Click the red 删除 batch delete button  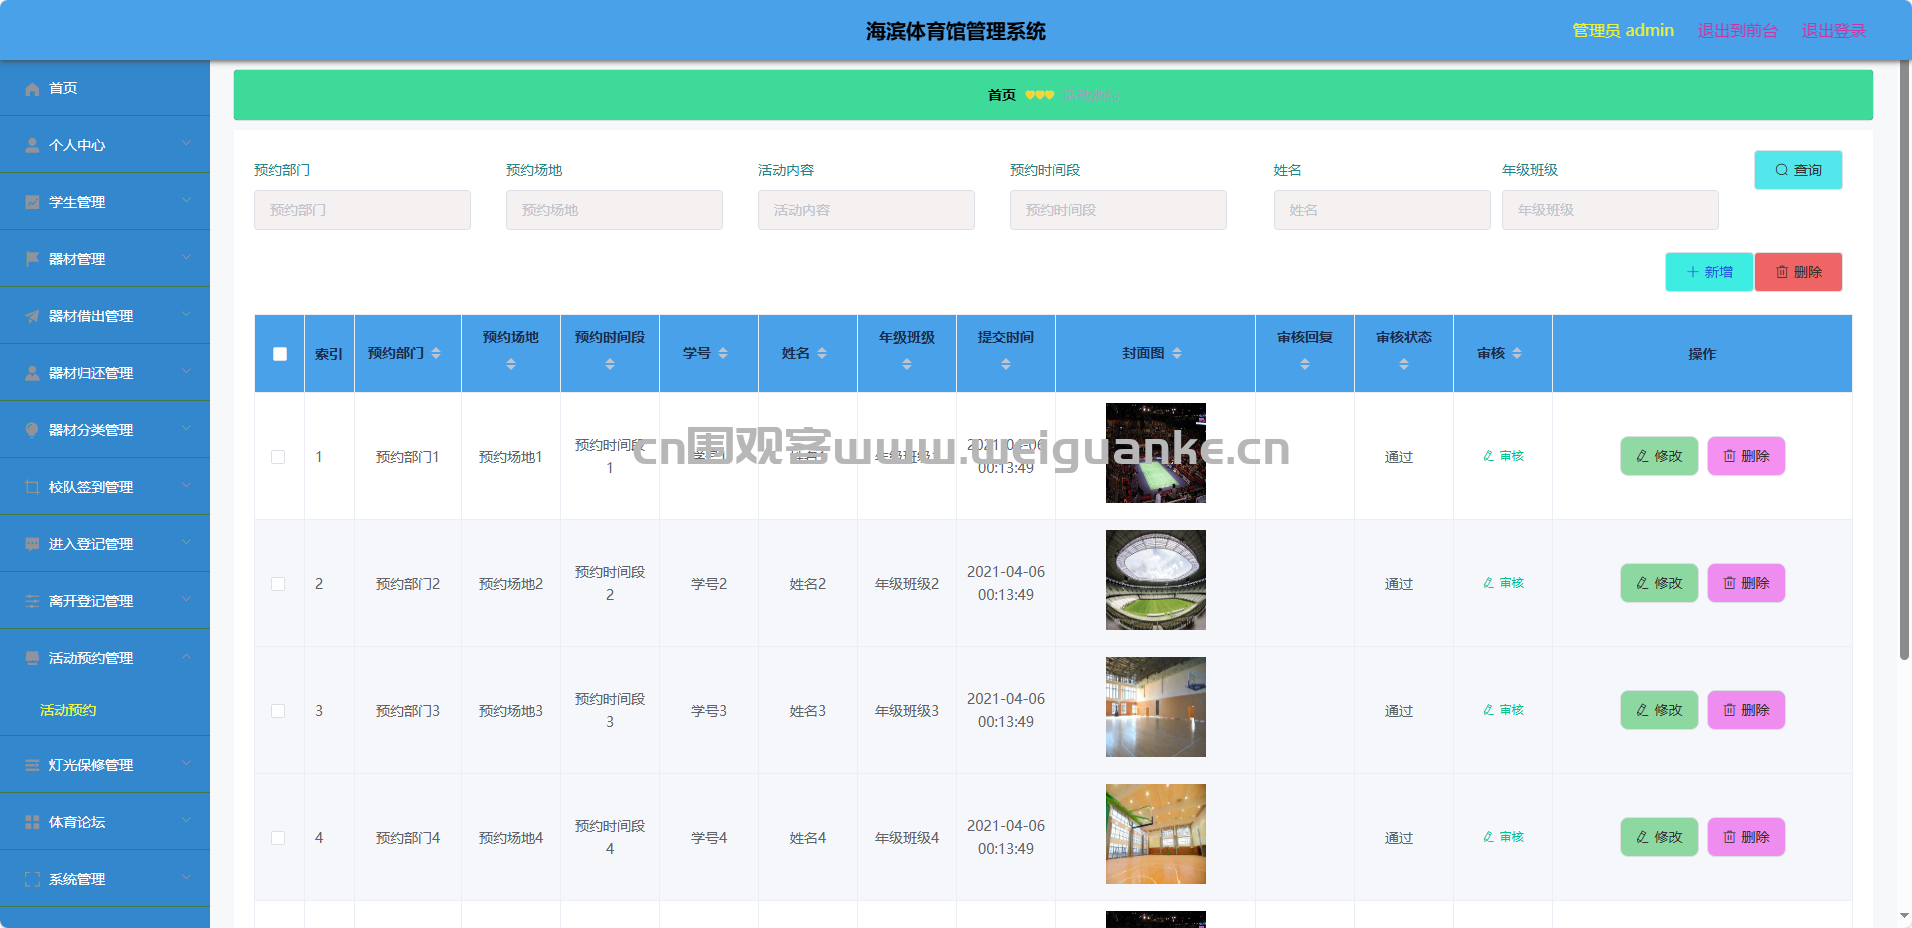[1798, 272]
